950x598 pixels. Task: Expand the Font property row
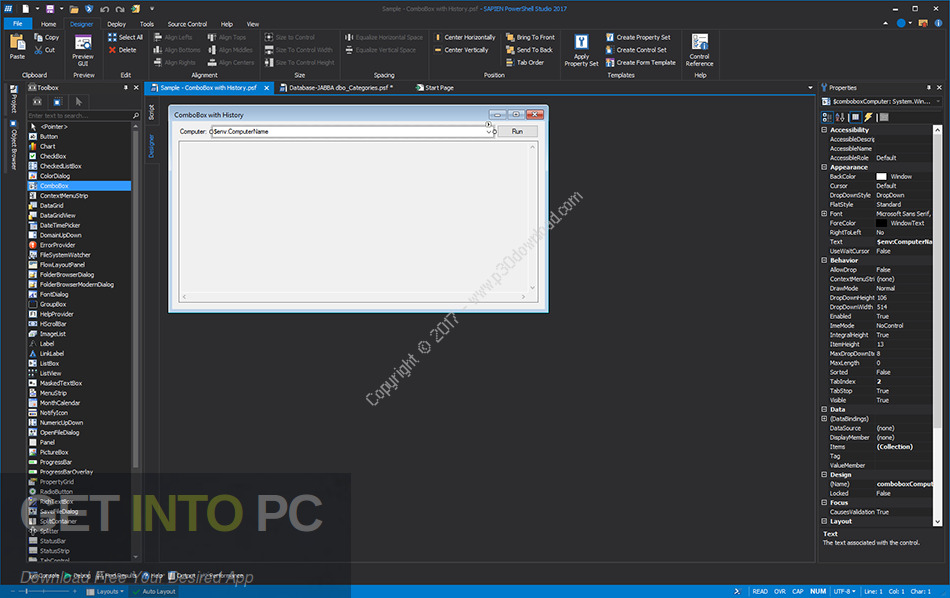click(824, 213)
